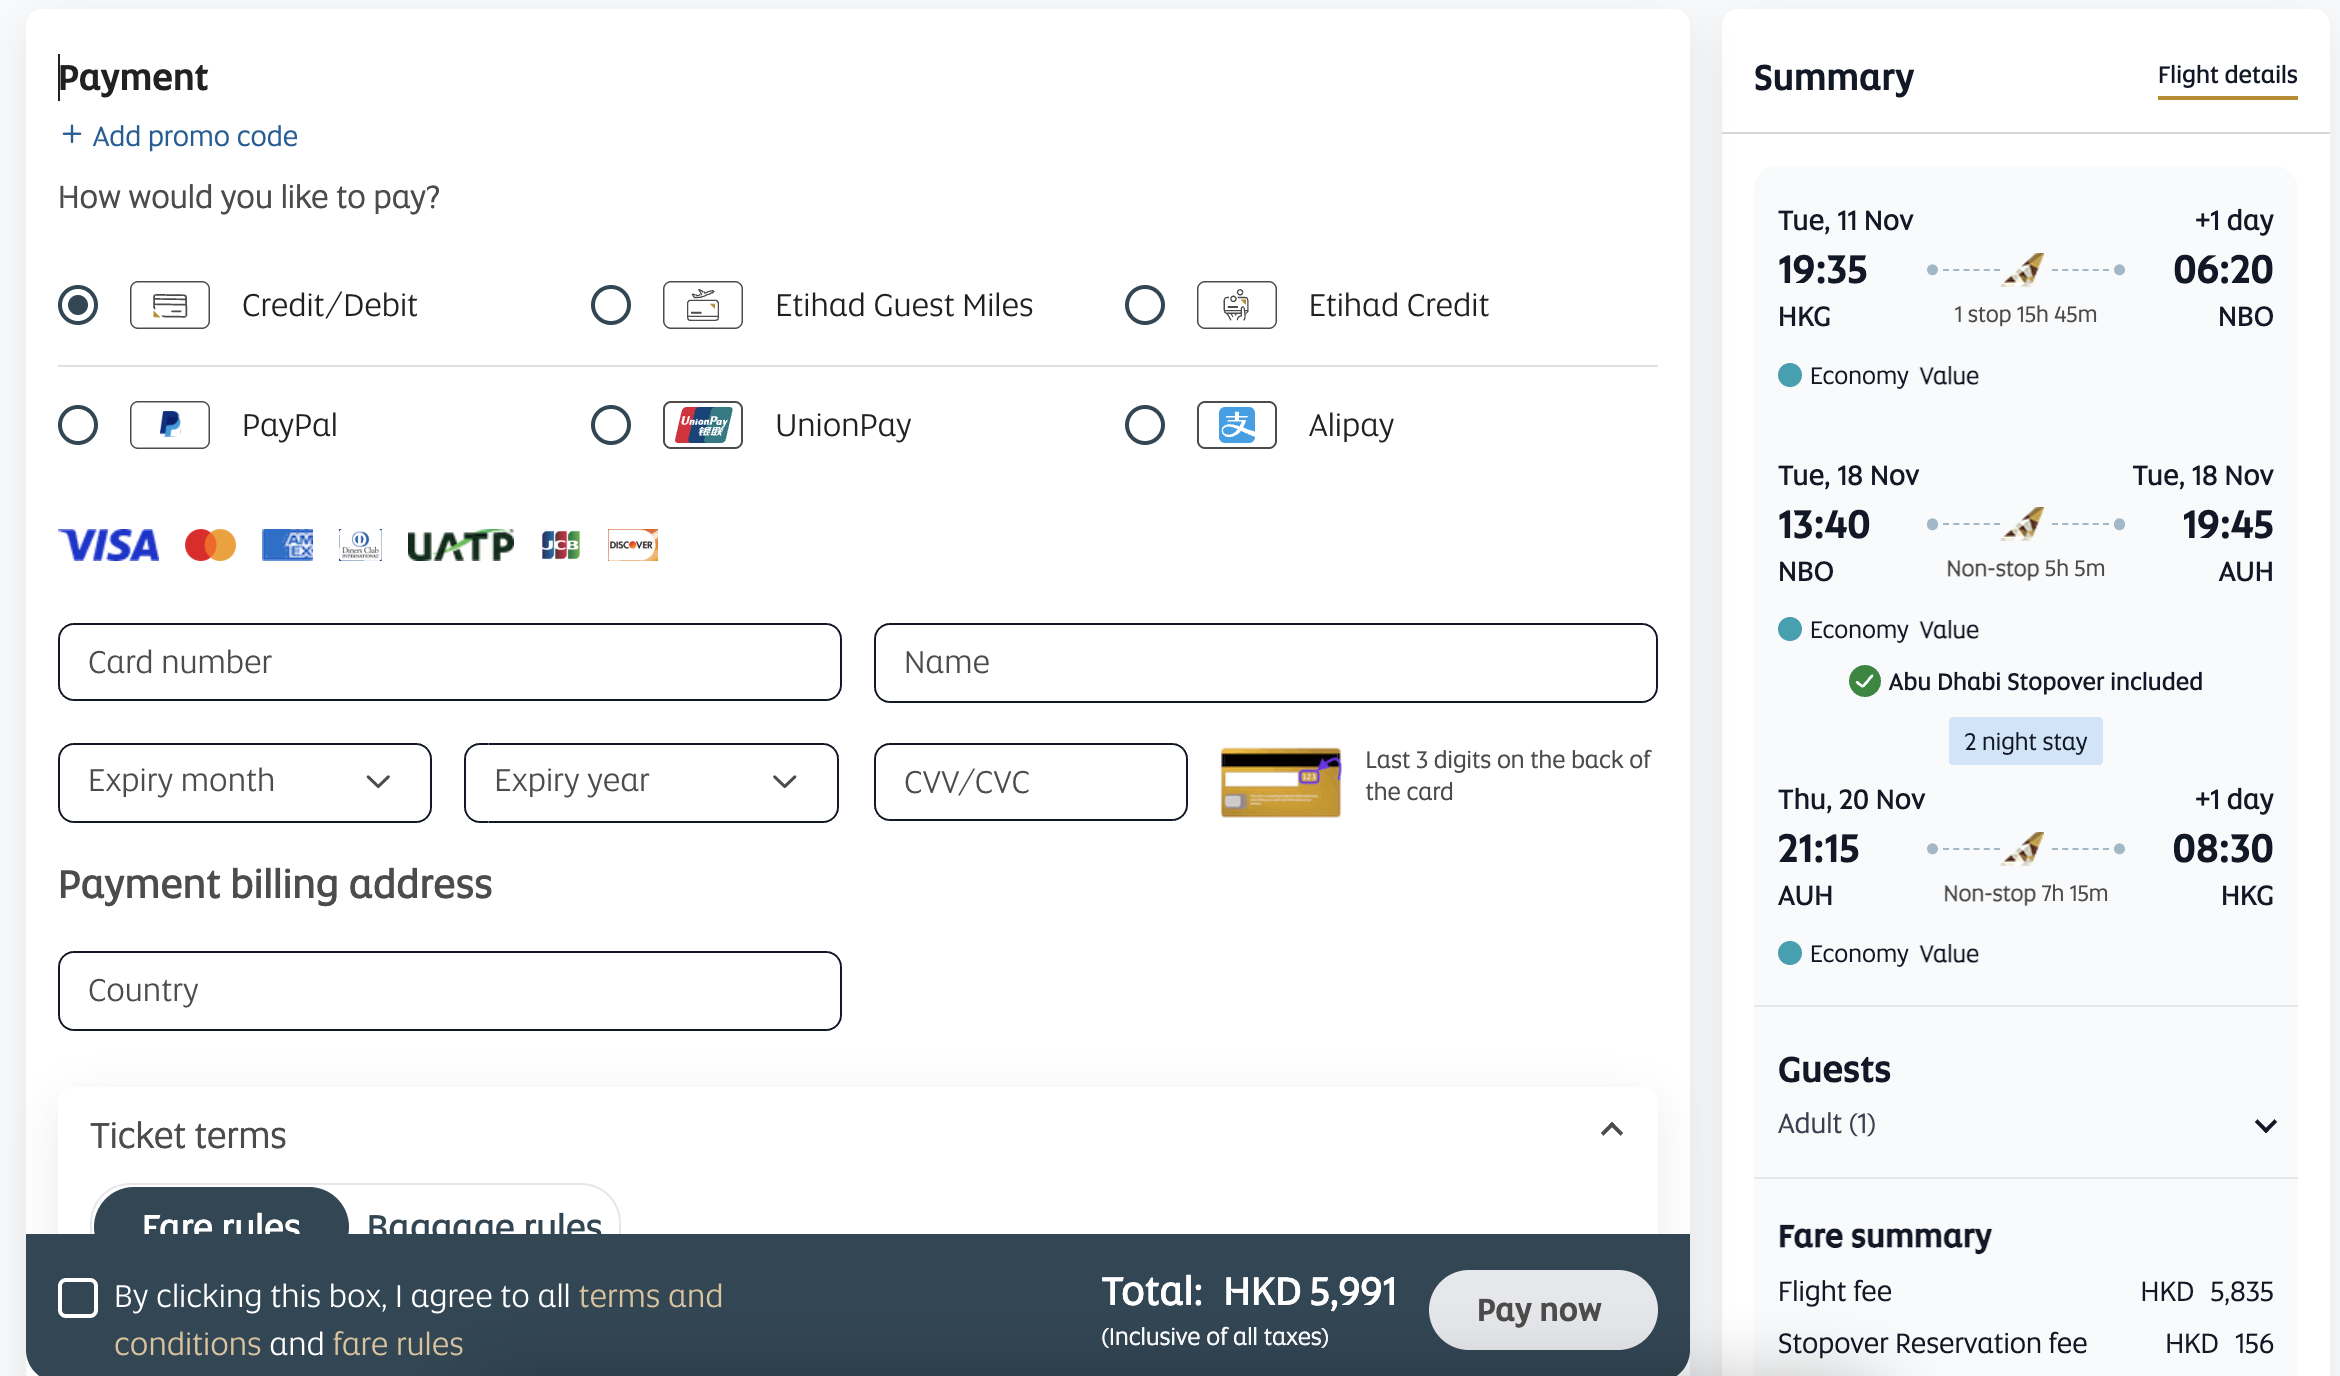Click the Diners Club logo
The image size is (2340, 1376).
(360, 545)
